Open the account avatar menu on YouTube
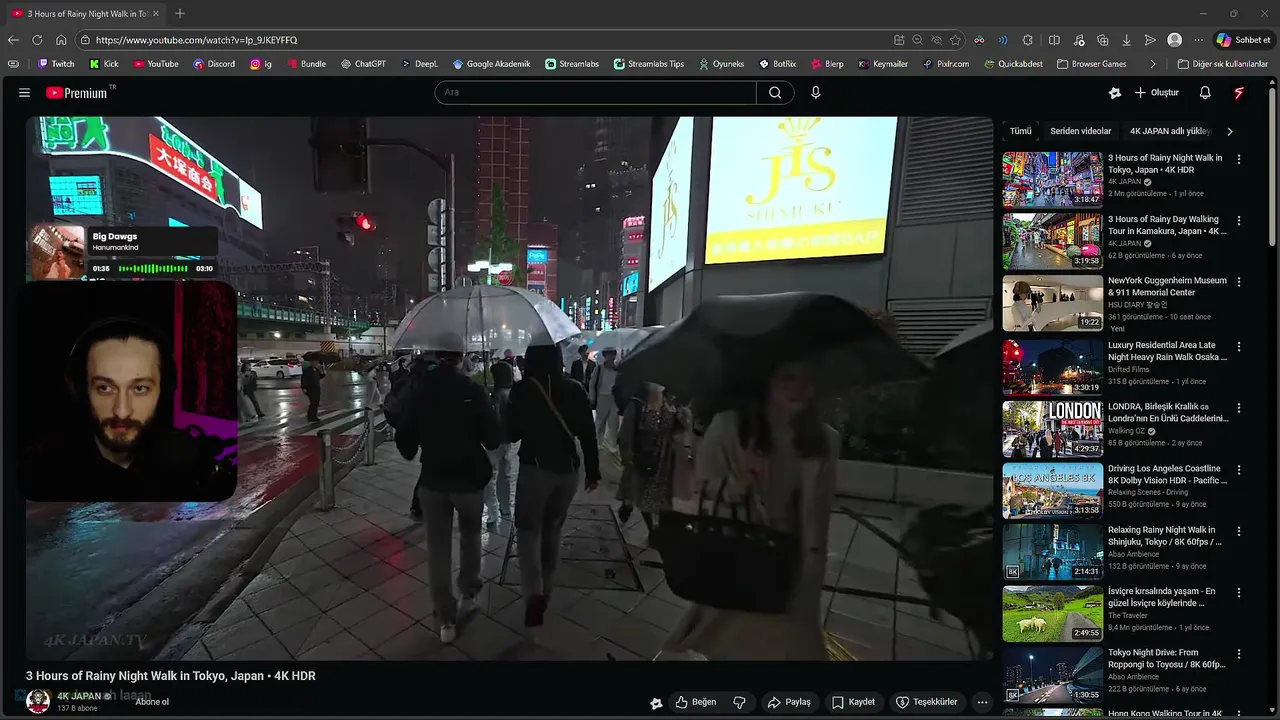The image size is (1280, 720). (1239, 92)
